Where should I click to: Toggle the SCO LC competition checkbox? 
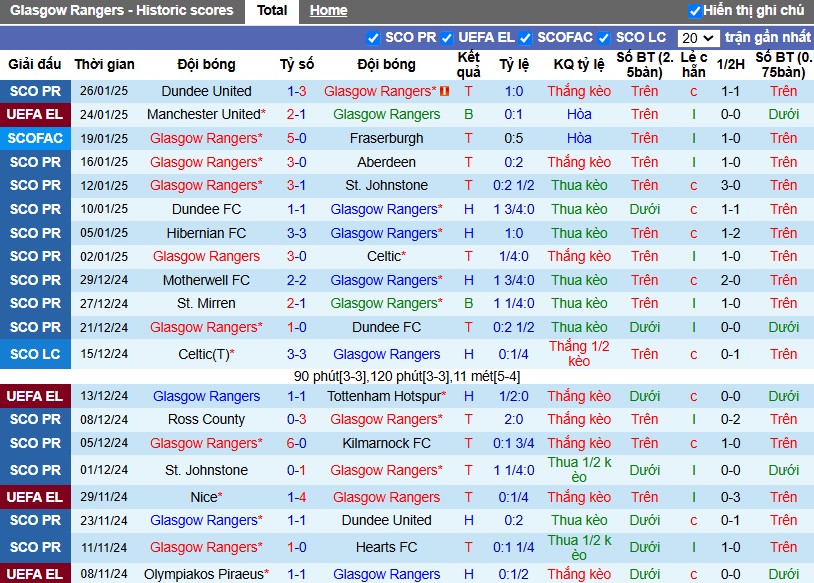603,38
